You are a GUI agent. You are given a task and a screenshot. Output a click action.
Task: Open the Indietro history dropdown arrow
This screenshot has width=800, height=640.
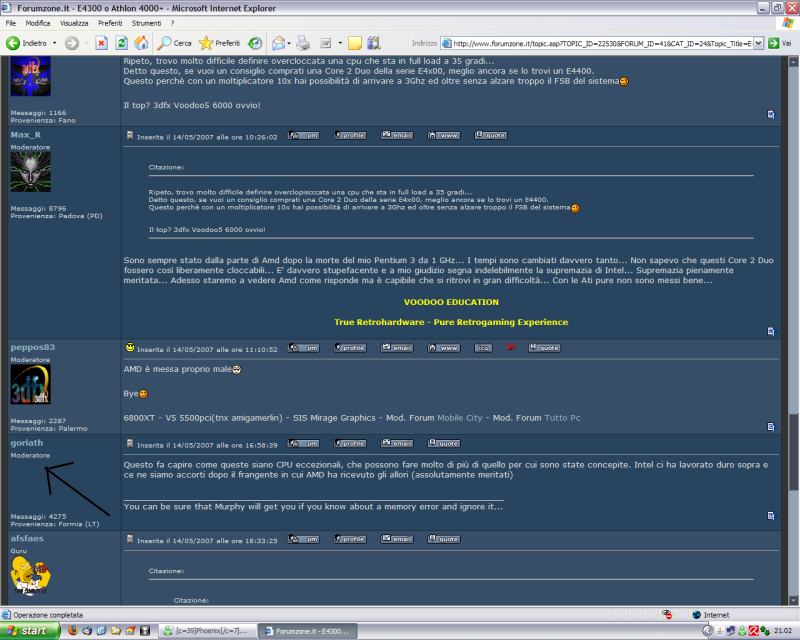pos(55,43)
